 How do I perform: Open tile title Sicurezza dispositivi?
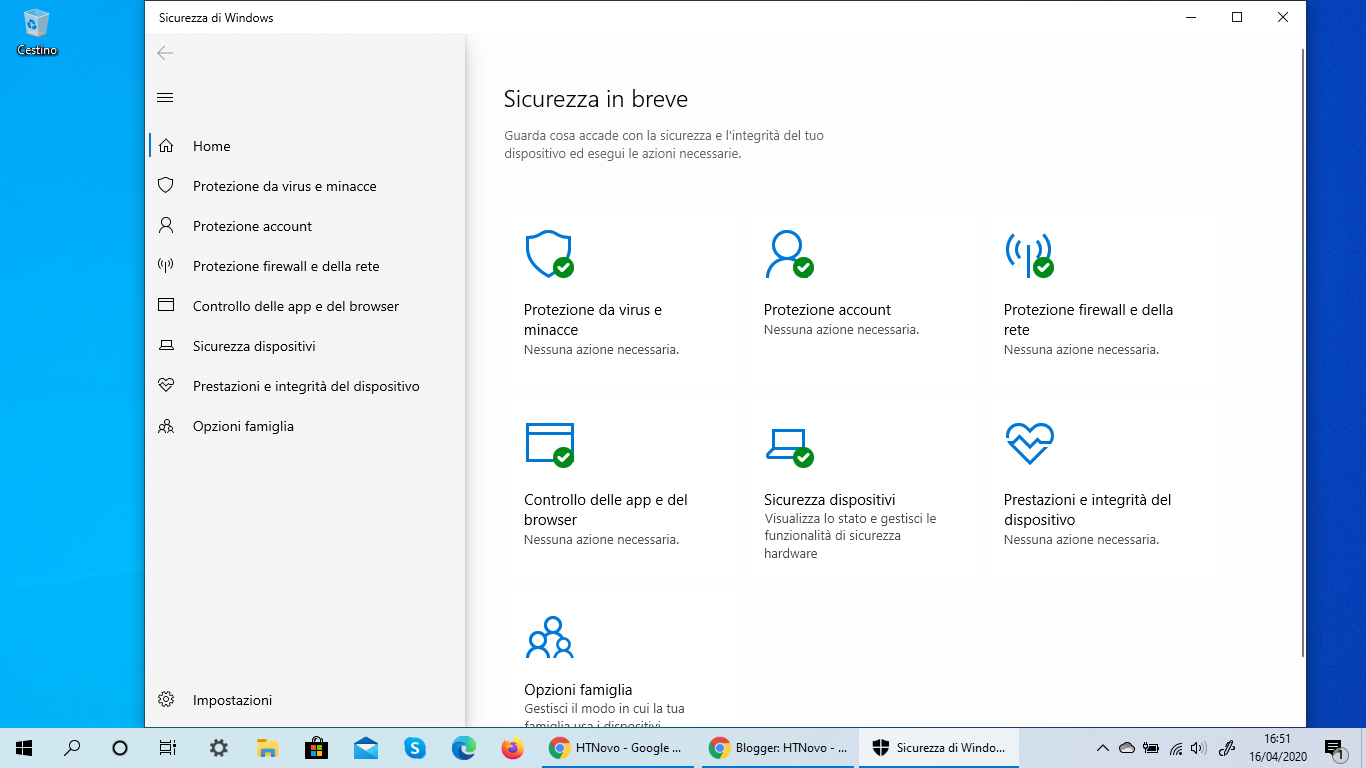click(829, 500)
